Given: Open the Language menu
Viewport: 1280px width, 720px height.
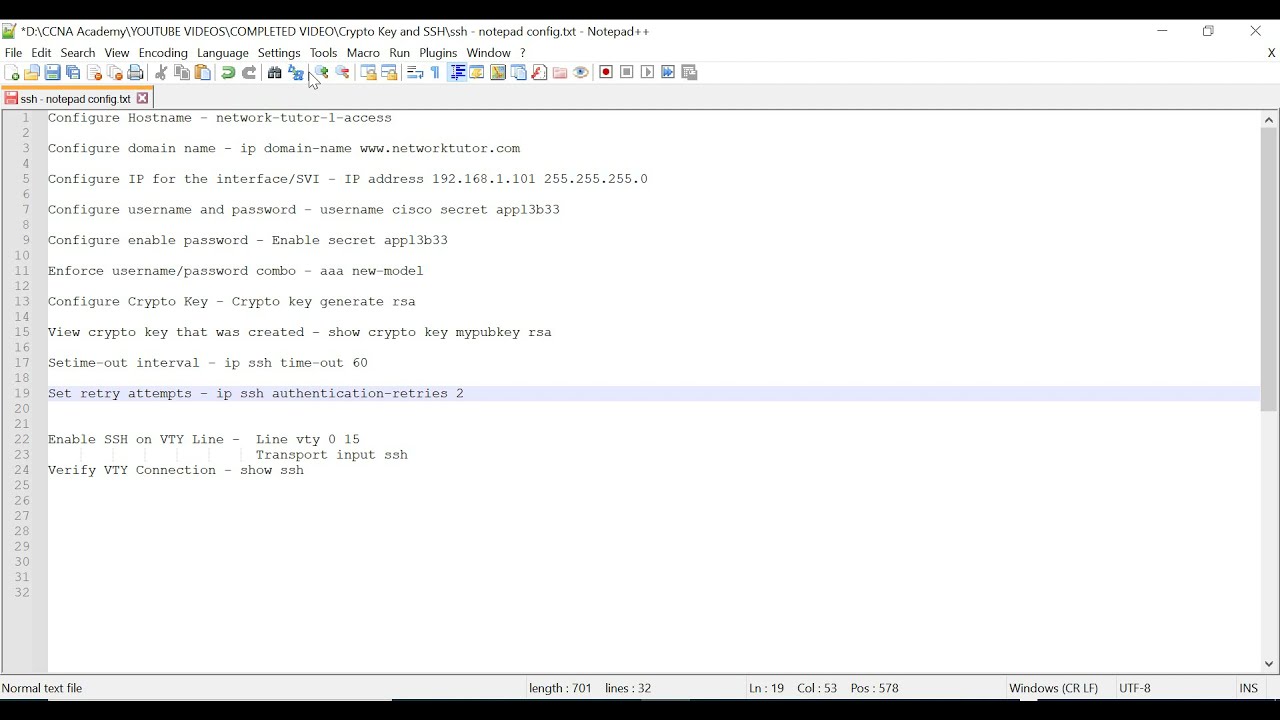Looking at the screenshot, I should pos(223,52).
